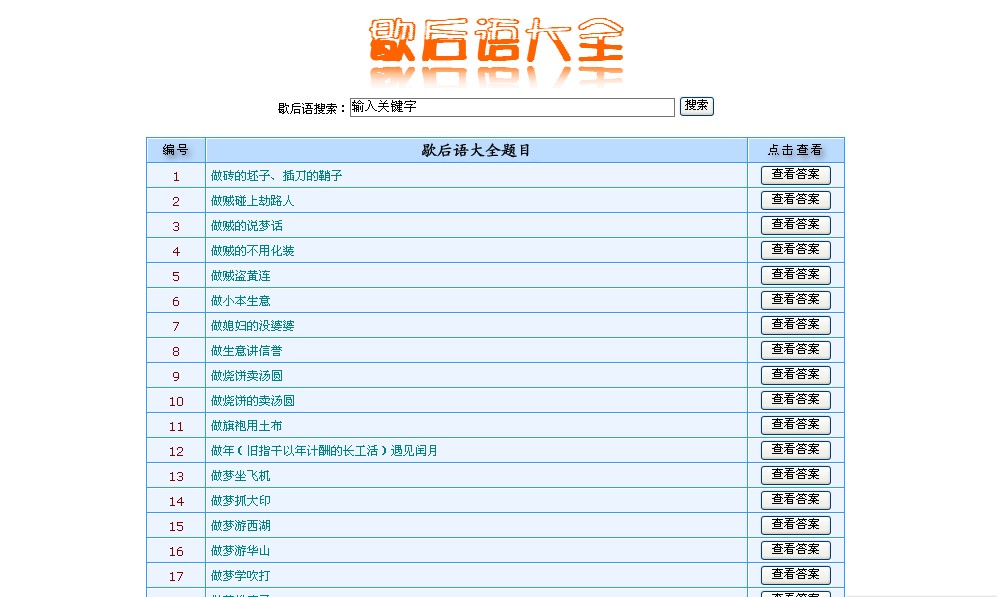
Task: Open the link 做砖的坯子、插刀的鞘子
Action: click(x=277, y=175)
